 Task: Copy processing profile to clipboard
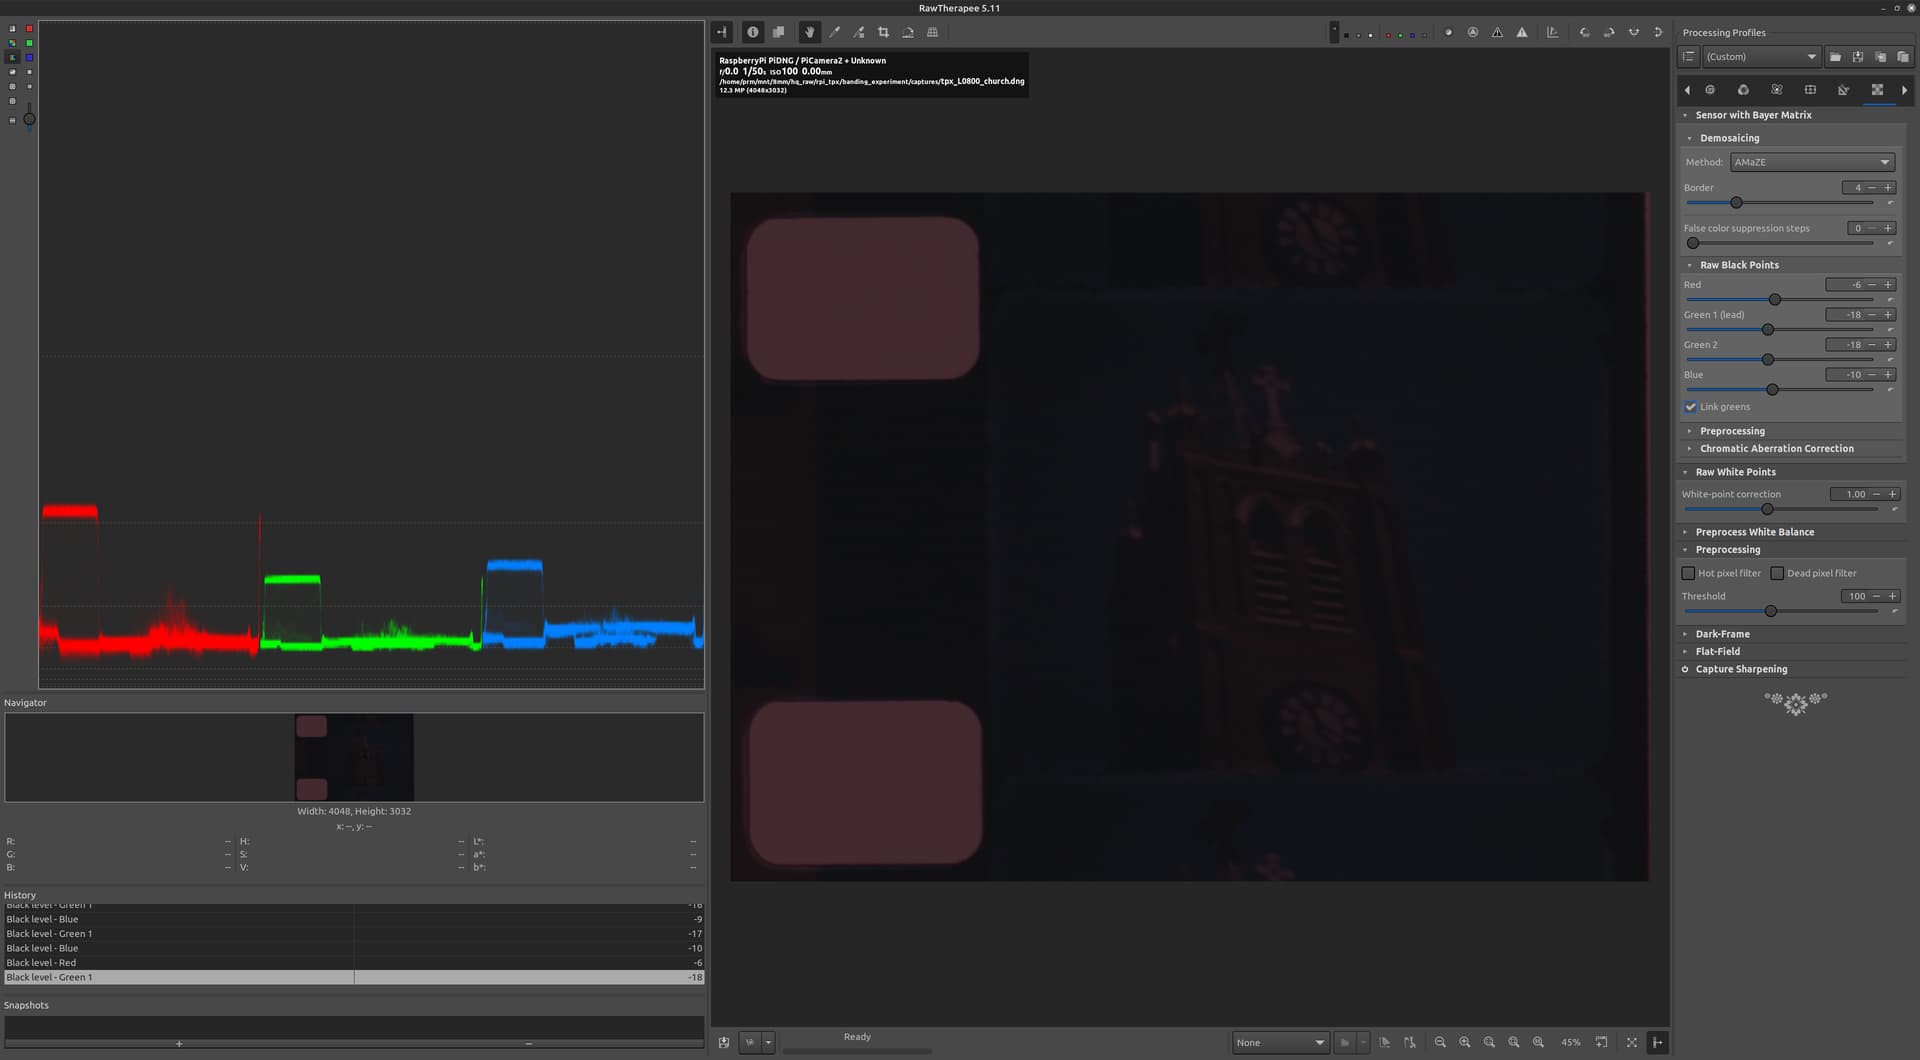coord(1880,57)
